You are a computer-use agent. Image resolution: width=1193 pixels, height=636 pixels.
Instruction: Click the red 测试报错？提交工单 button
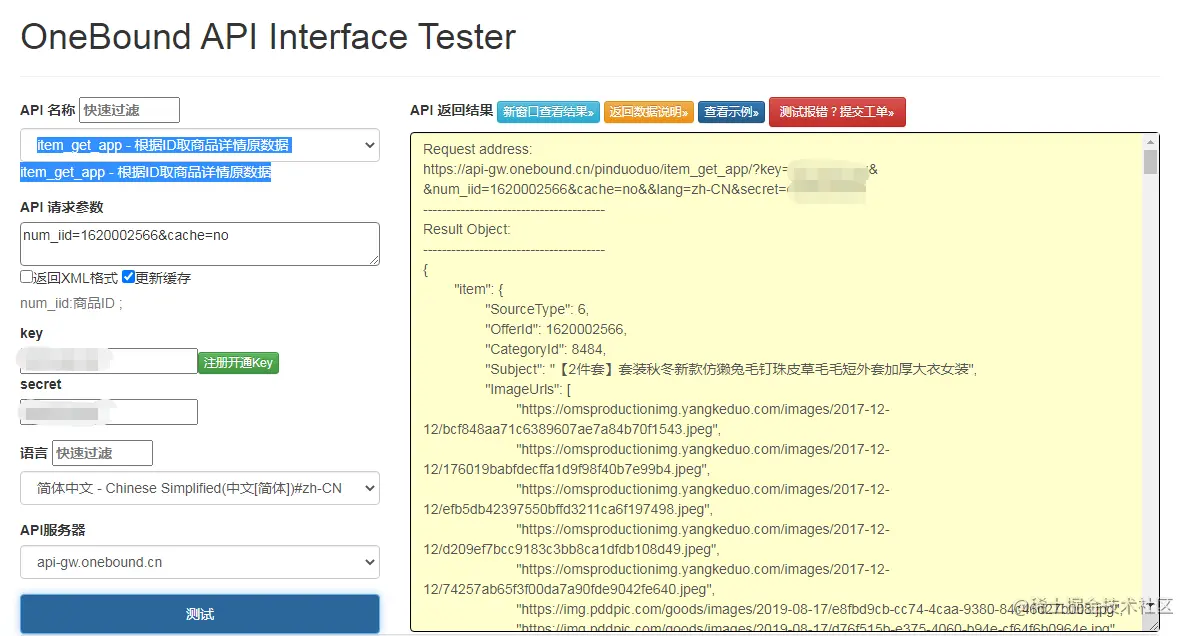coord(837,112)
